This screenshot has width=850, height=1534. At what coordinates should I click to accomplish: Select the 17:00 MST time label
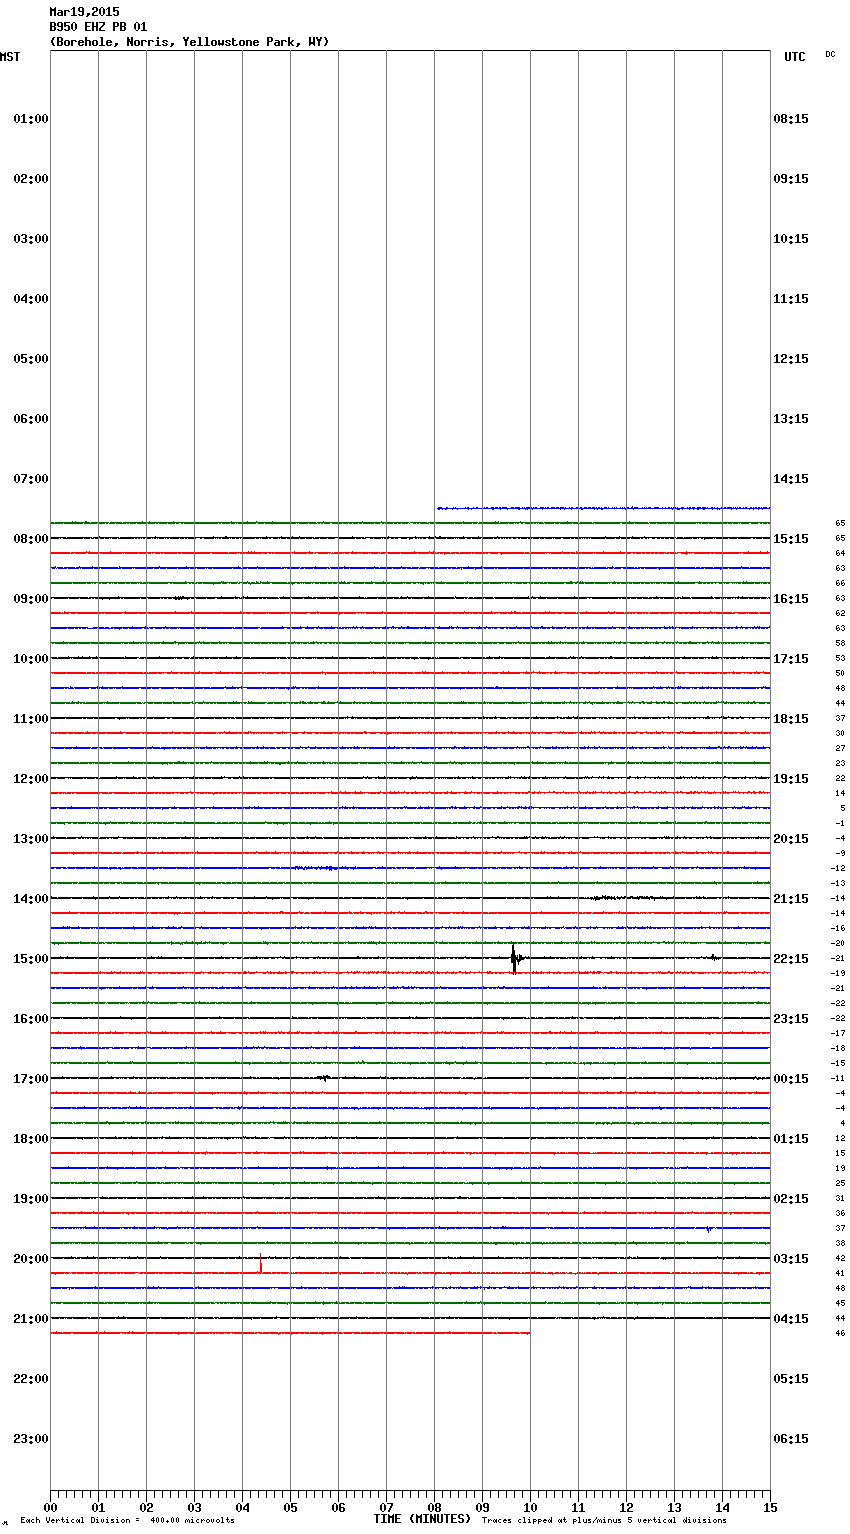(31, 1079)
